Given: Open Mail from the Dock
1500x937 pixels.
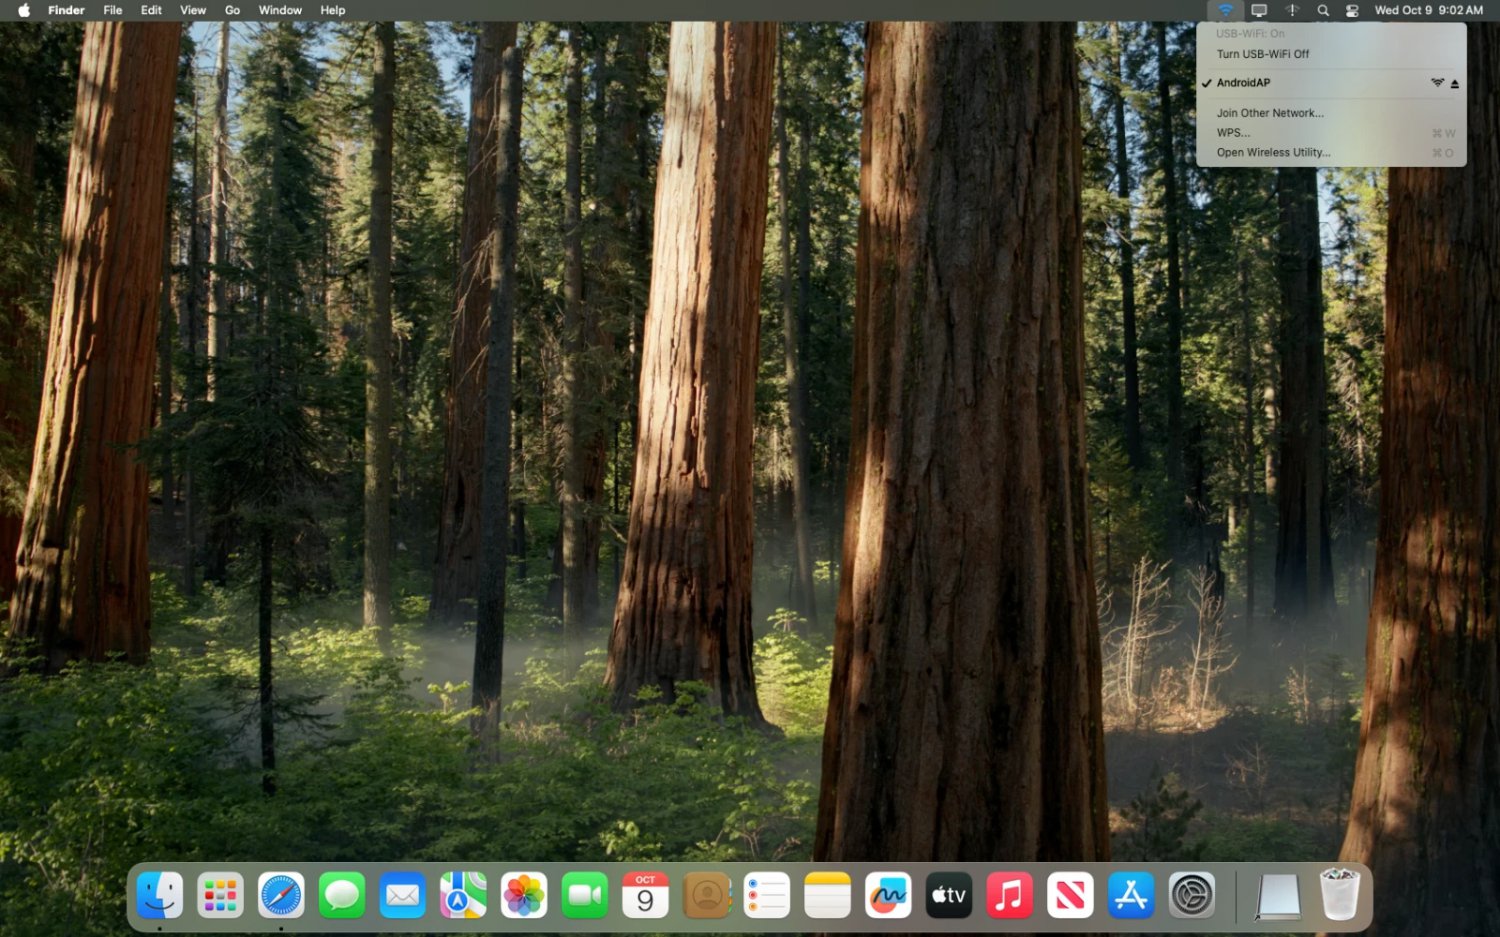Looking at the screenshot, I should [403, 894].
